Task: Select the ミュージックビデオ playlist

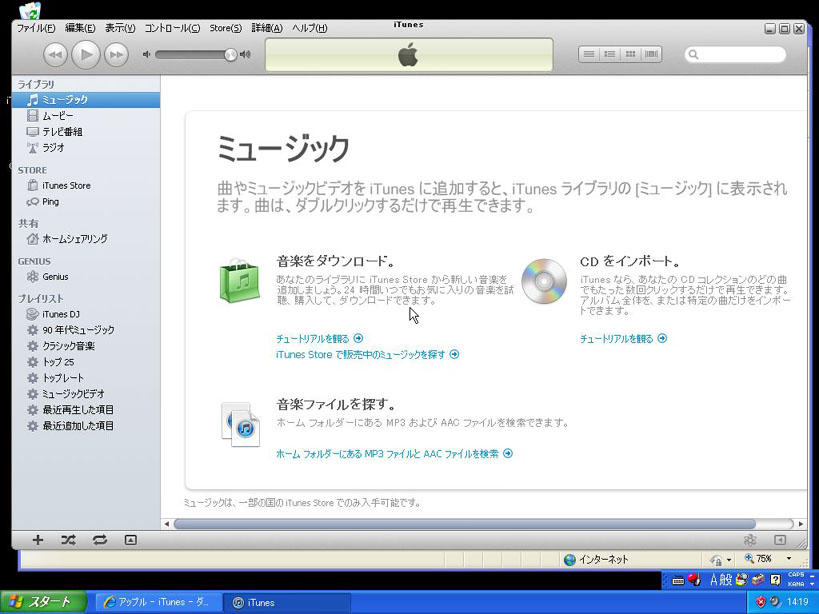Action: point(86,394)
